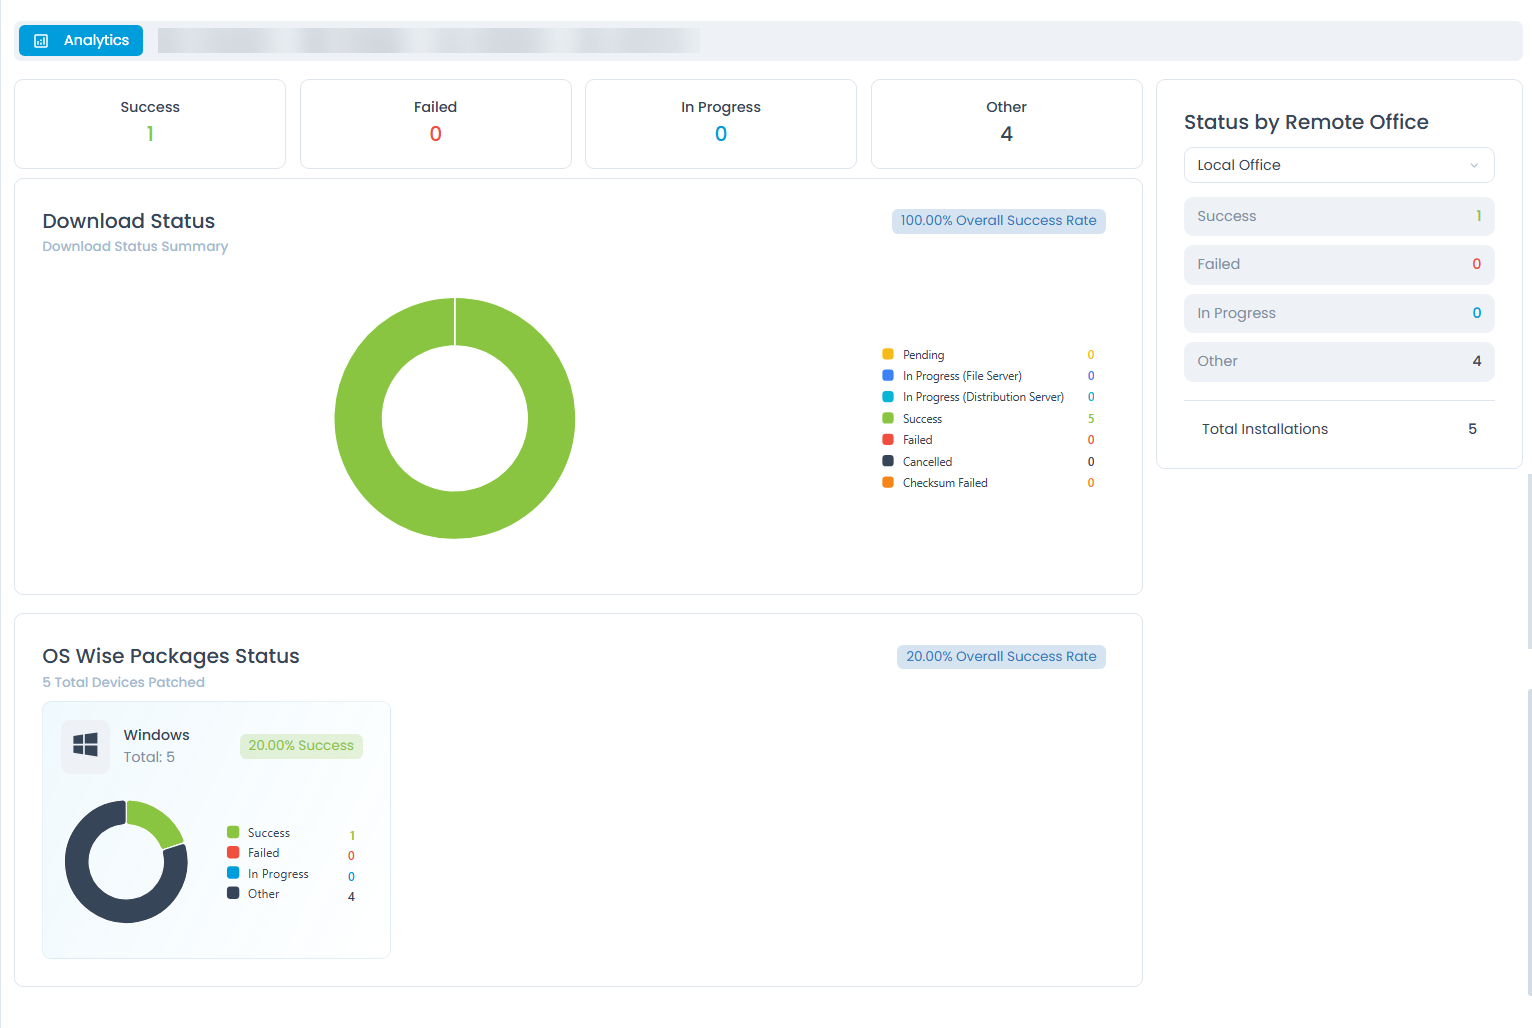Toggle Pending legend item in Download Status

click(x=922, y=355)
